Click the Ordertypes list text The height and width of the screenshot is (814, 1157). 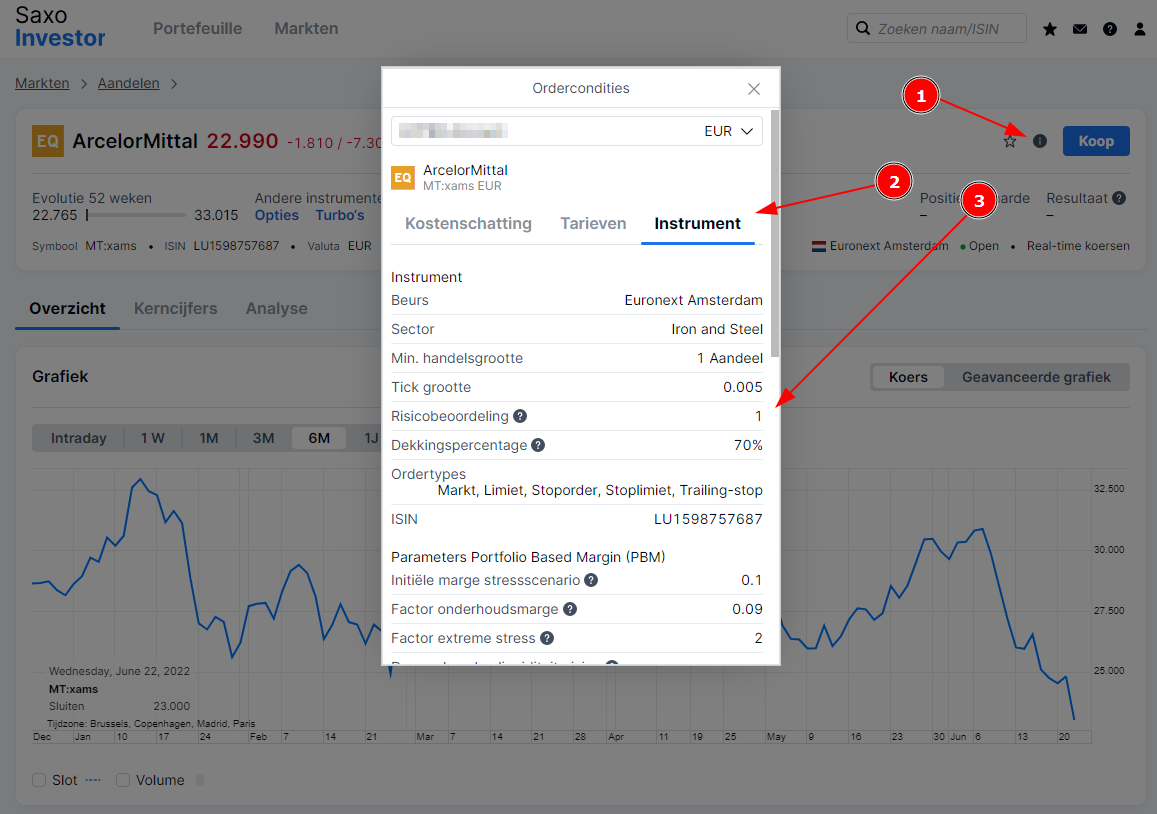(x=600, y=491)
